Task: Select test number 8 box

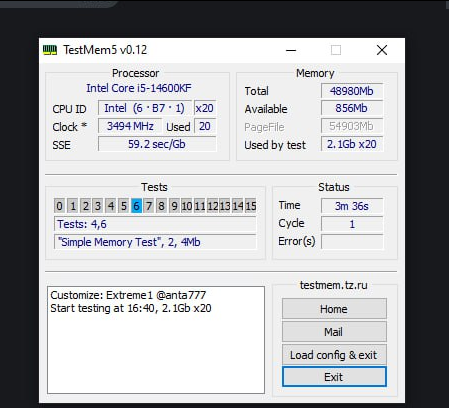Action: (x=161, y=206)
